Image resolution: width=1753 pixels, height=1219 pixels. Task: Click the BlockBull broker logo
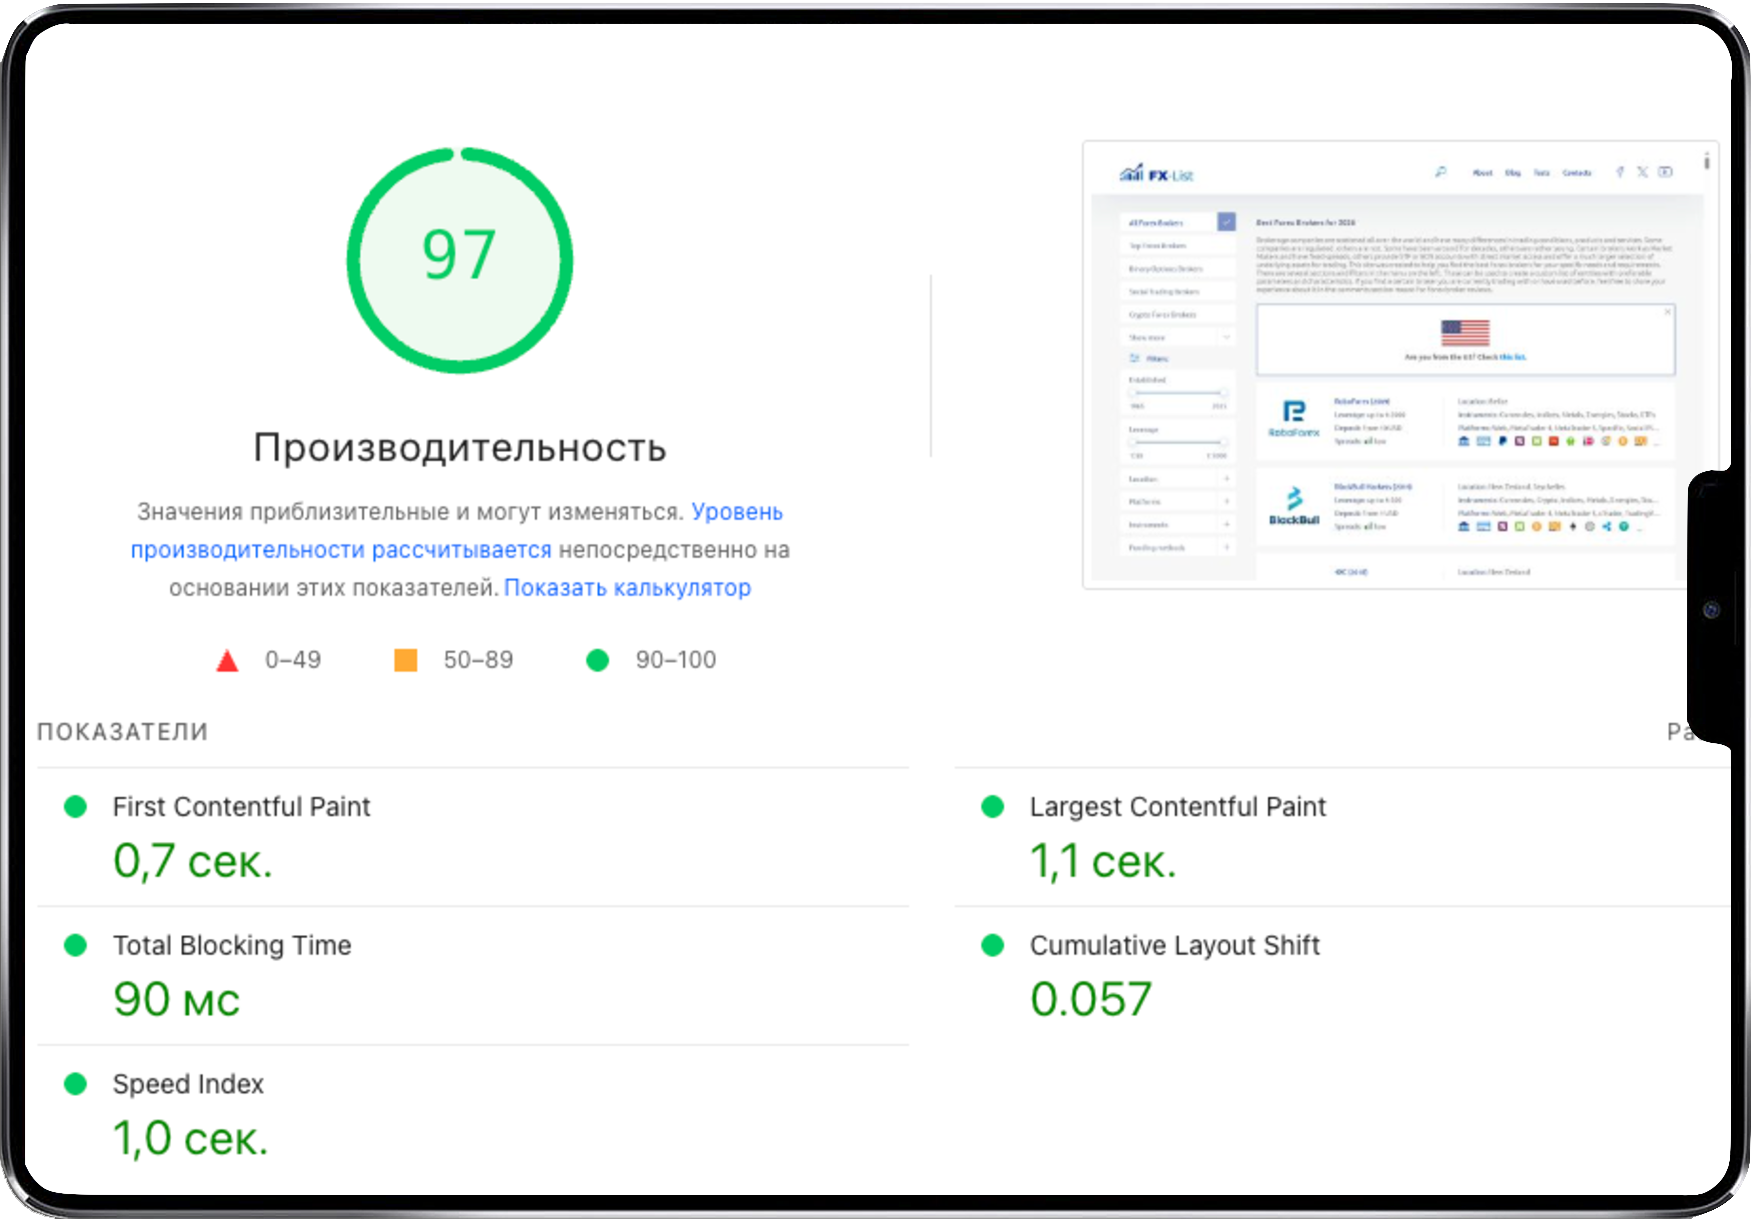(x=1294, y=502)
